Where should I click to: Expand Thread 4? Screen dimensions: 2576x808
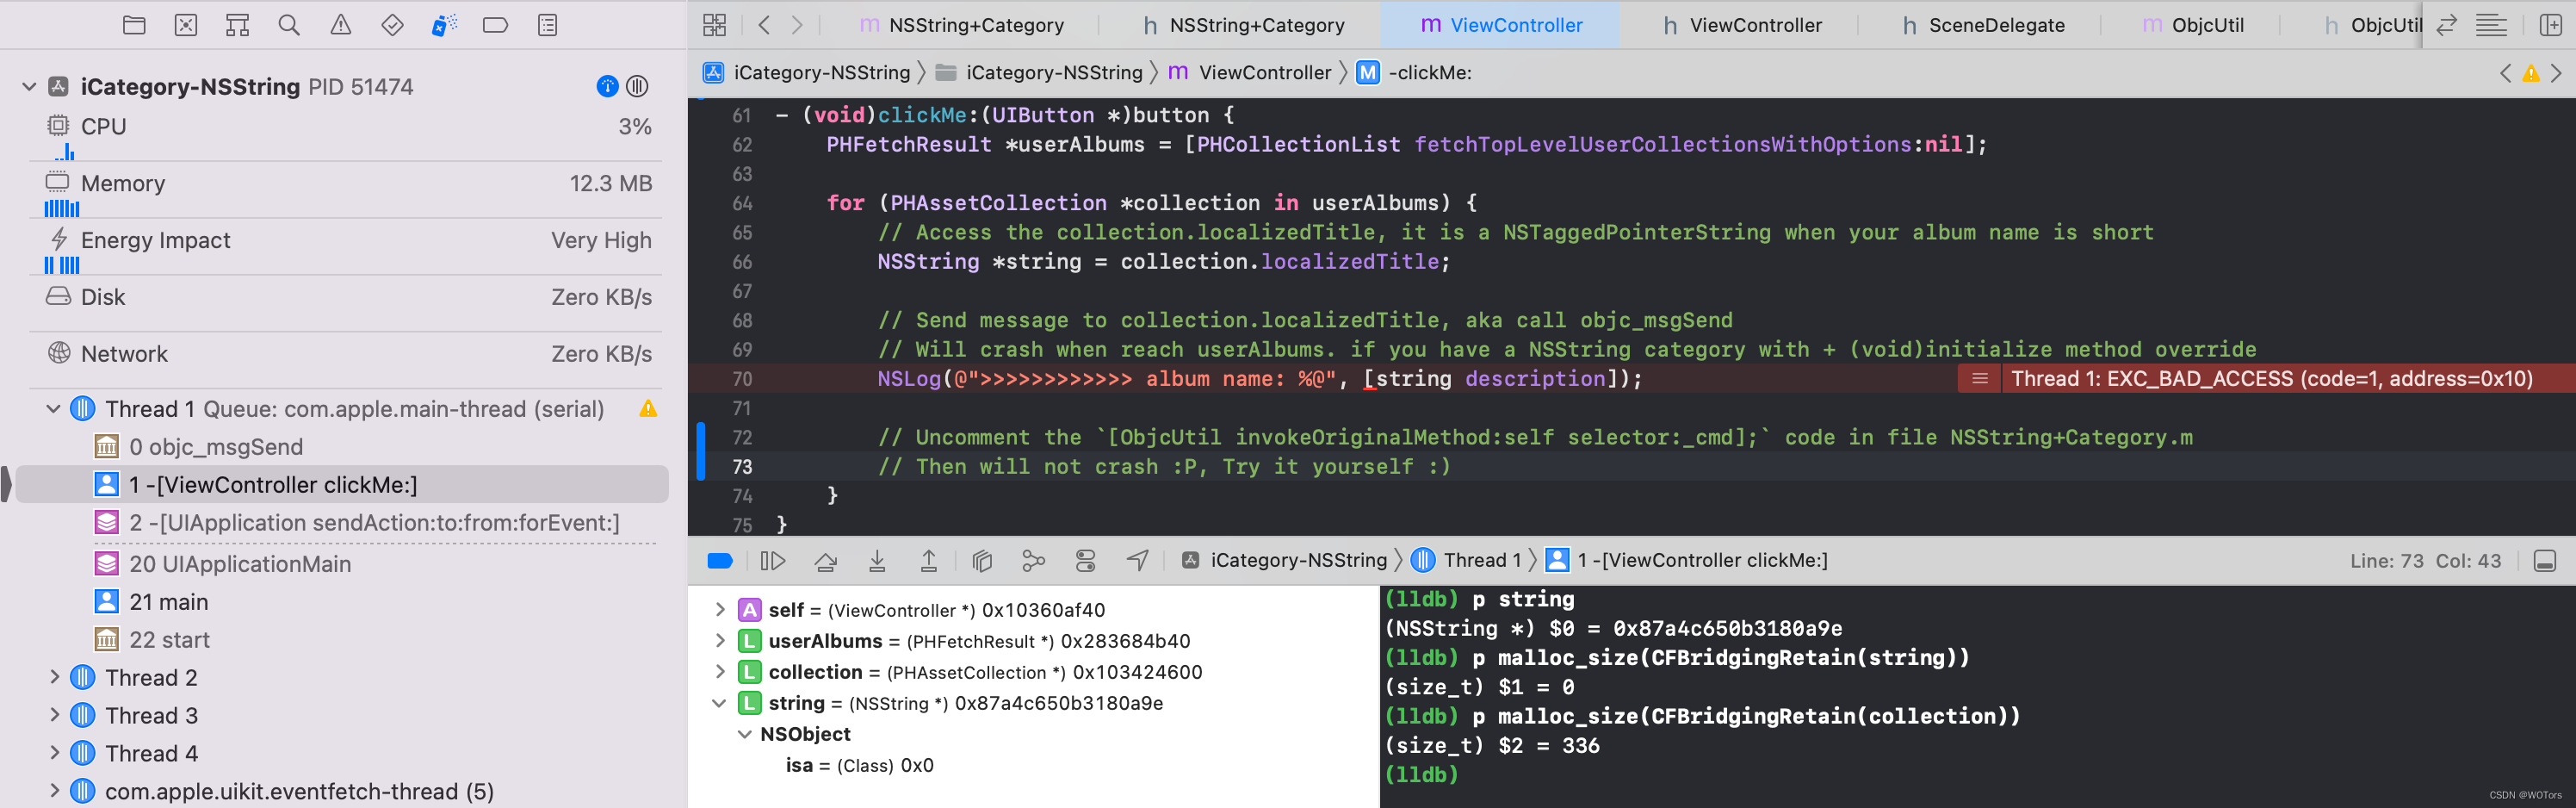(x=54, y=753)
